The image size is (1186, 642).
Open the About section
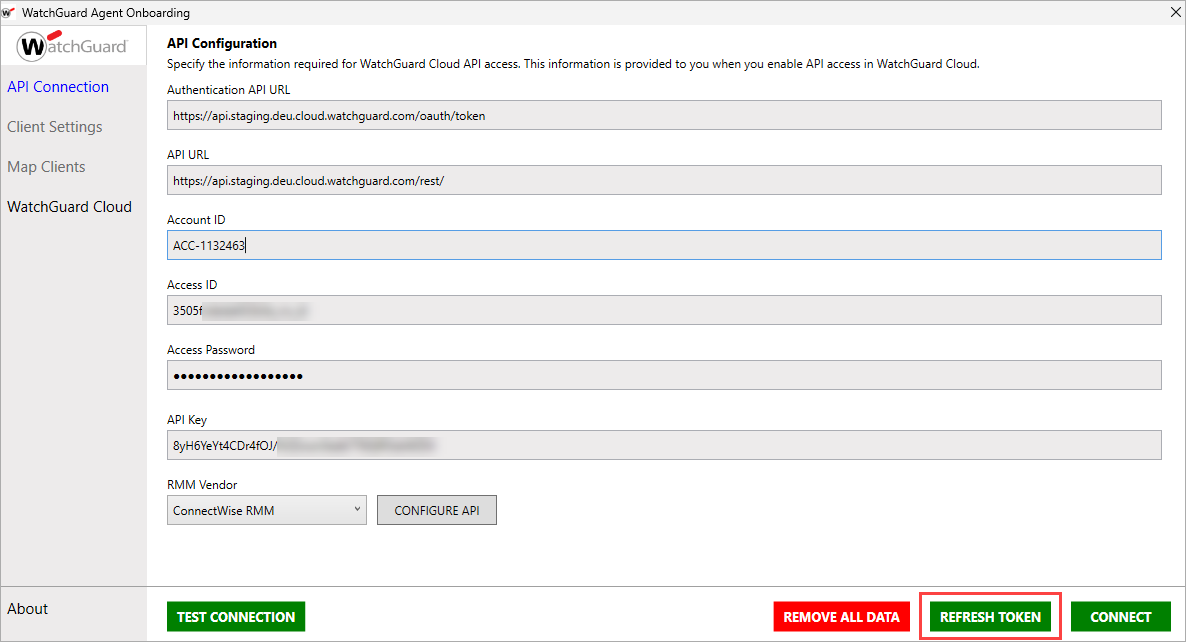[27, 609]
